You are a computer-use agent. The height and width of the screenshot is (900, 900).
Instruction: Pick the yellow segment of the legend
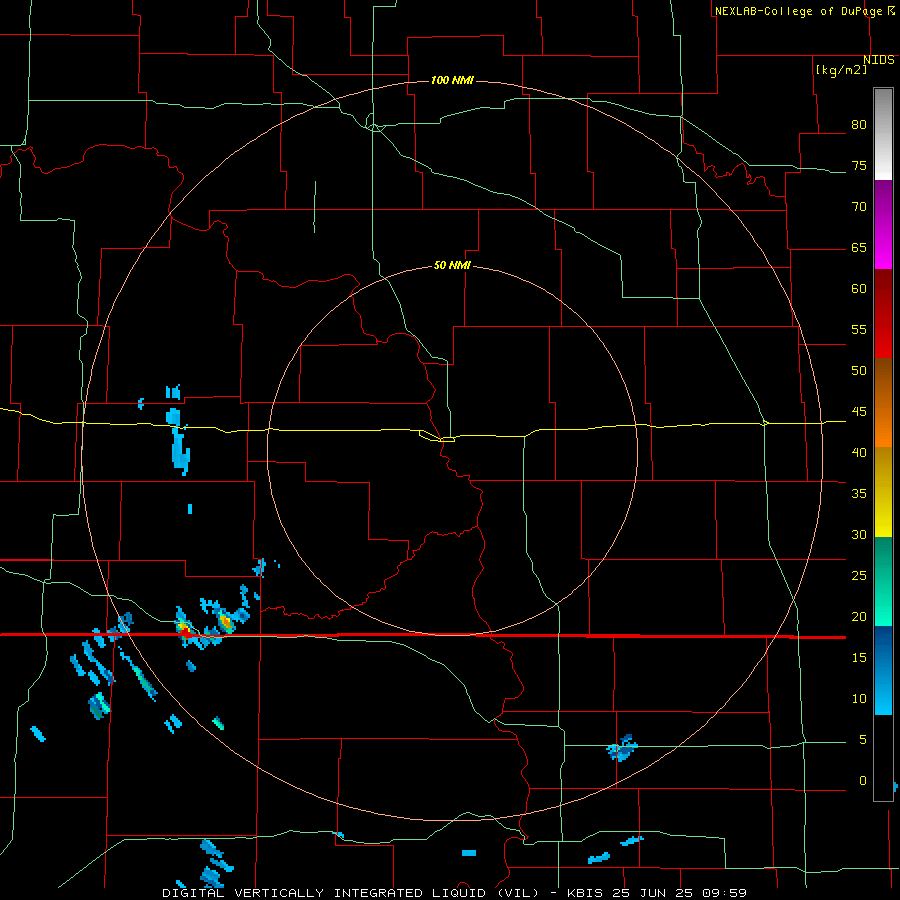pos(883,492)
